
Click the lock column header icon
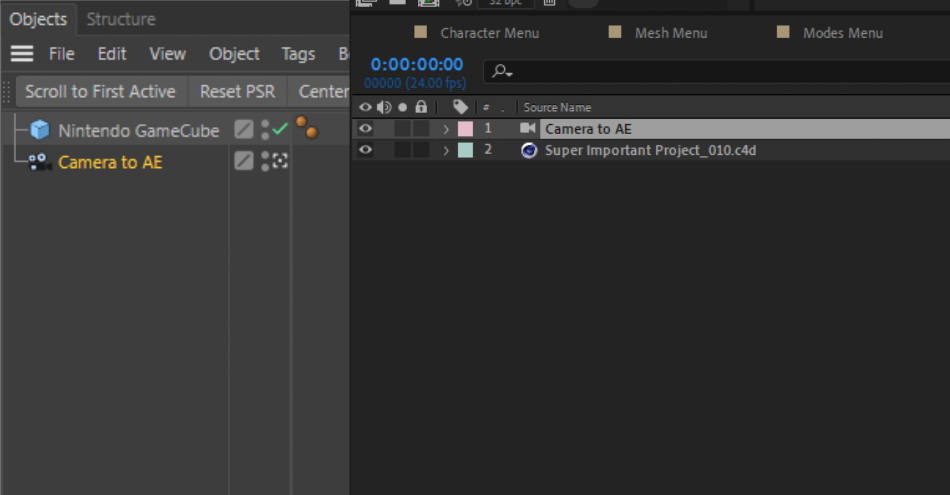coord(421,107)
